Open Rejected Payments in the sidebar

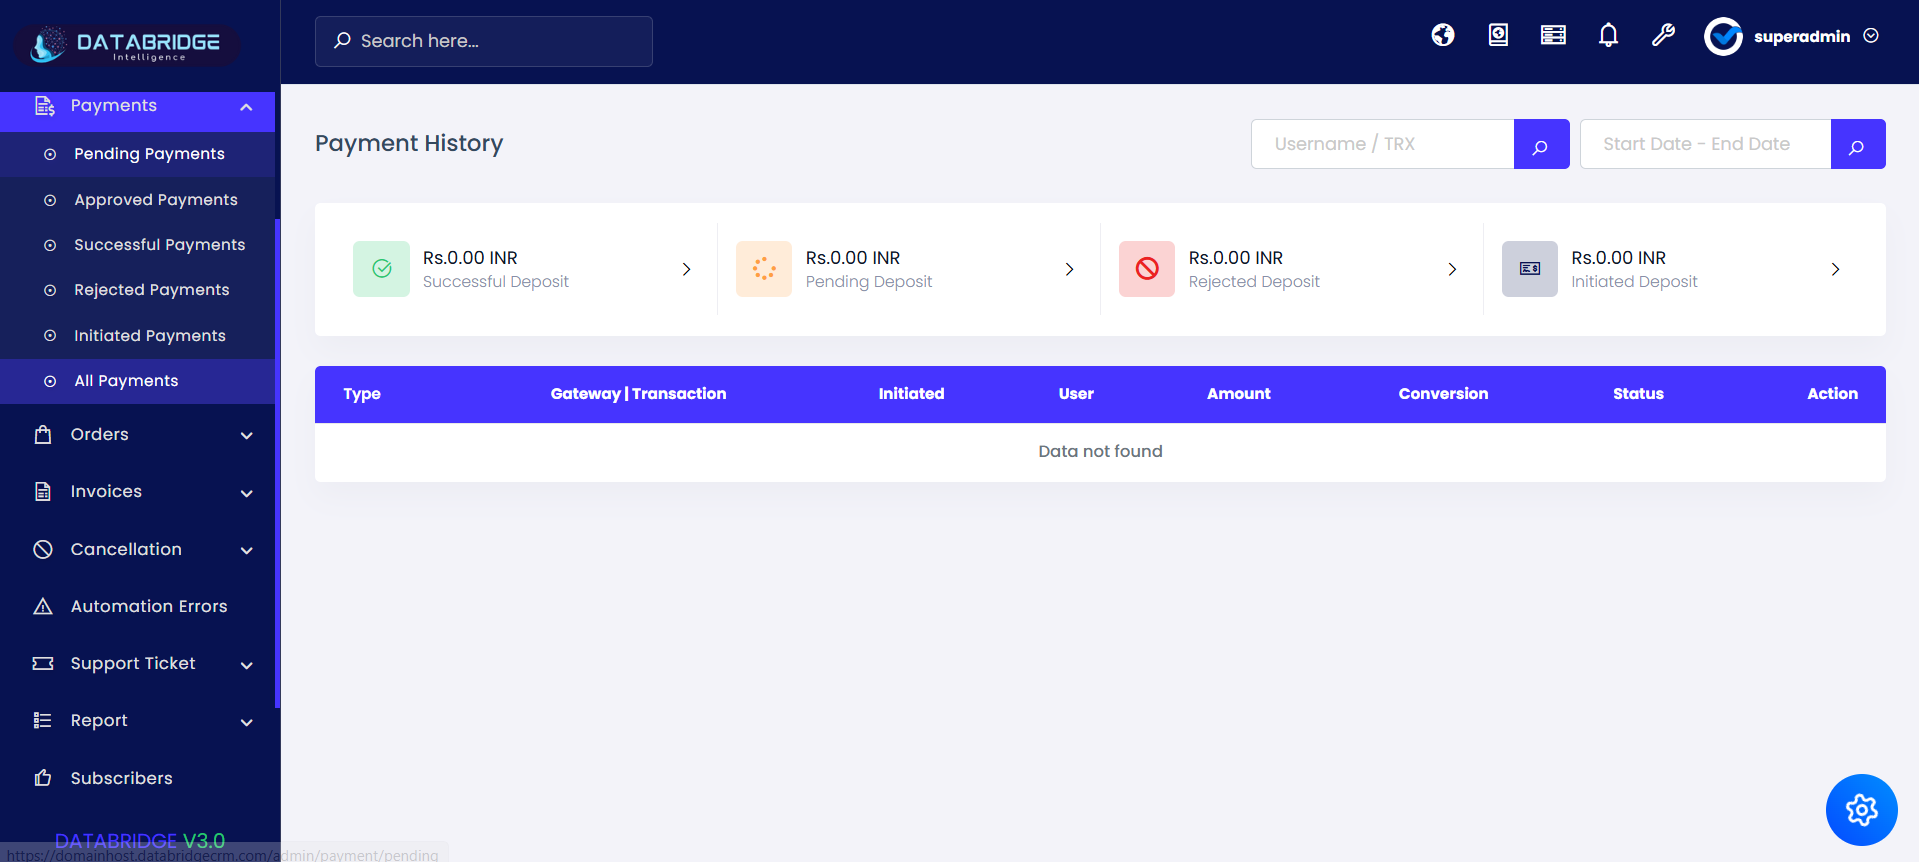tap(138, 290)
